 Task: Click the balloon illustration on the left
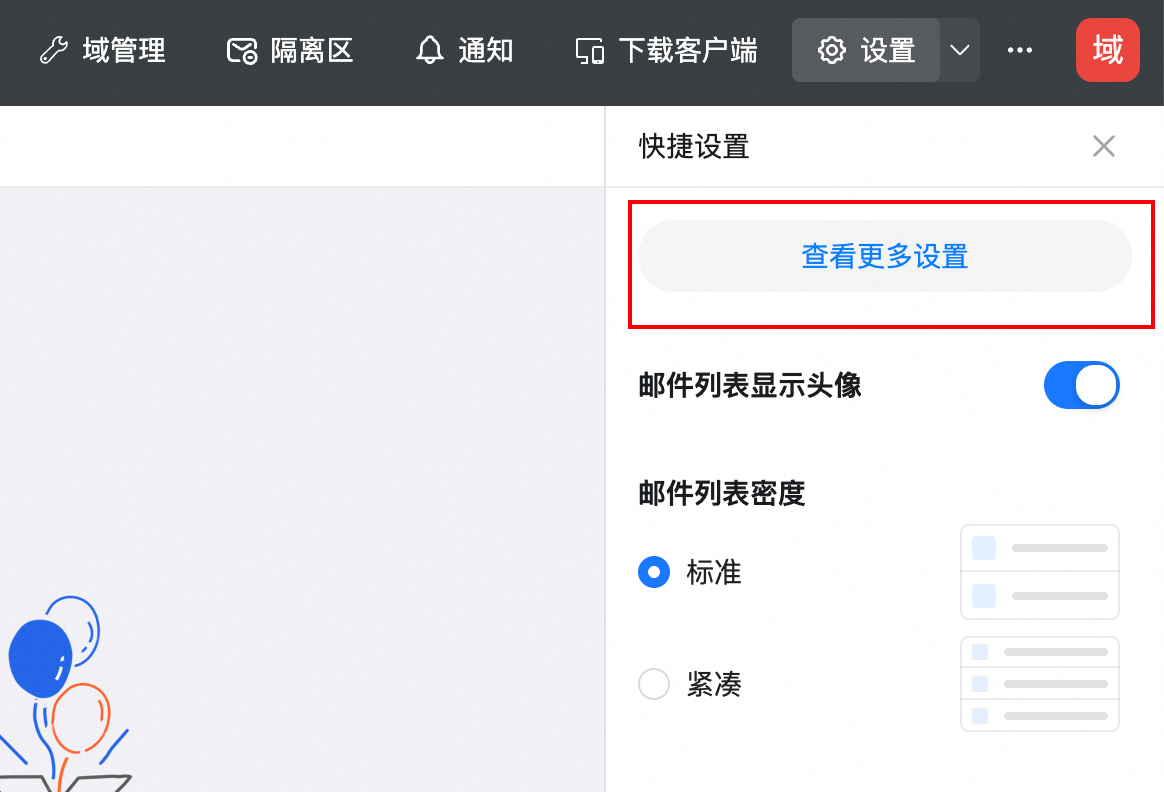[60, 680]
